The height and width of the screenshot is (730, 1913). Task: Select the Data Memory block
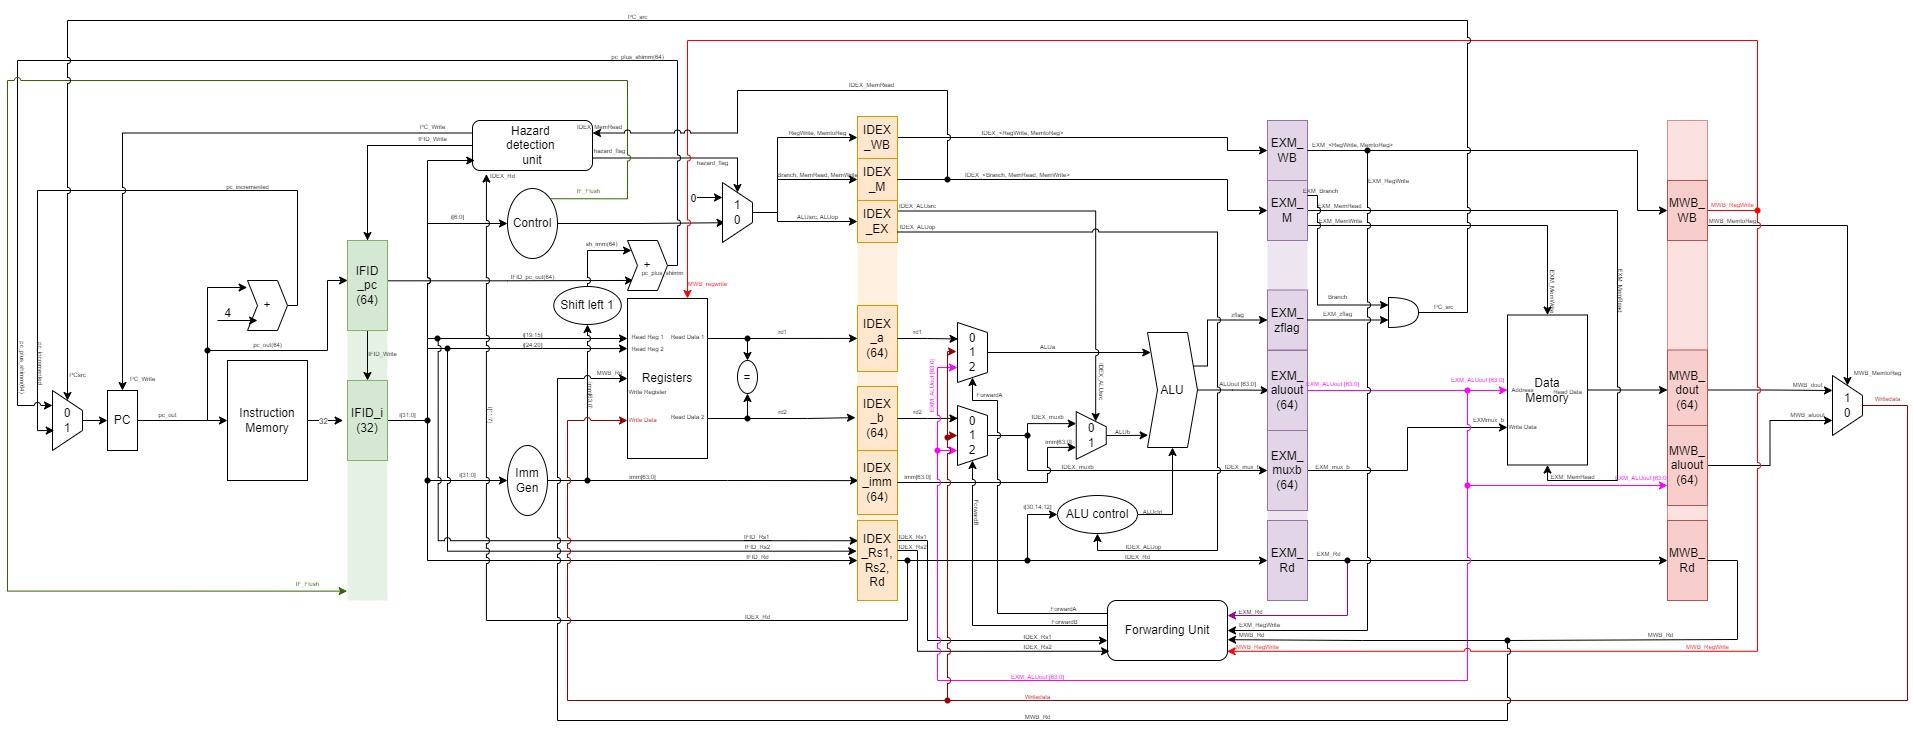coord(1547,390)
